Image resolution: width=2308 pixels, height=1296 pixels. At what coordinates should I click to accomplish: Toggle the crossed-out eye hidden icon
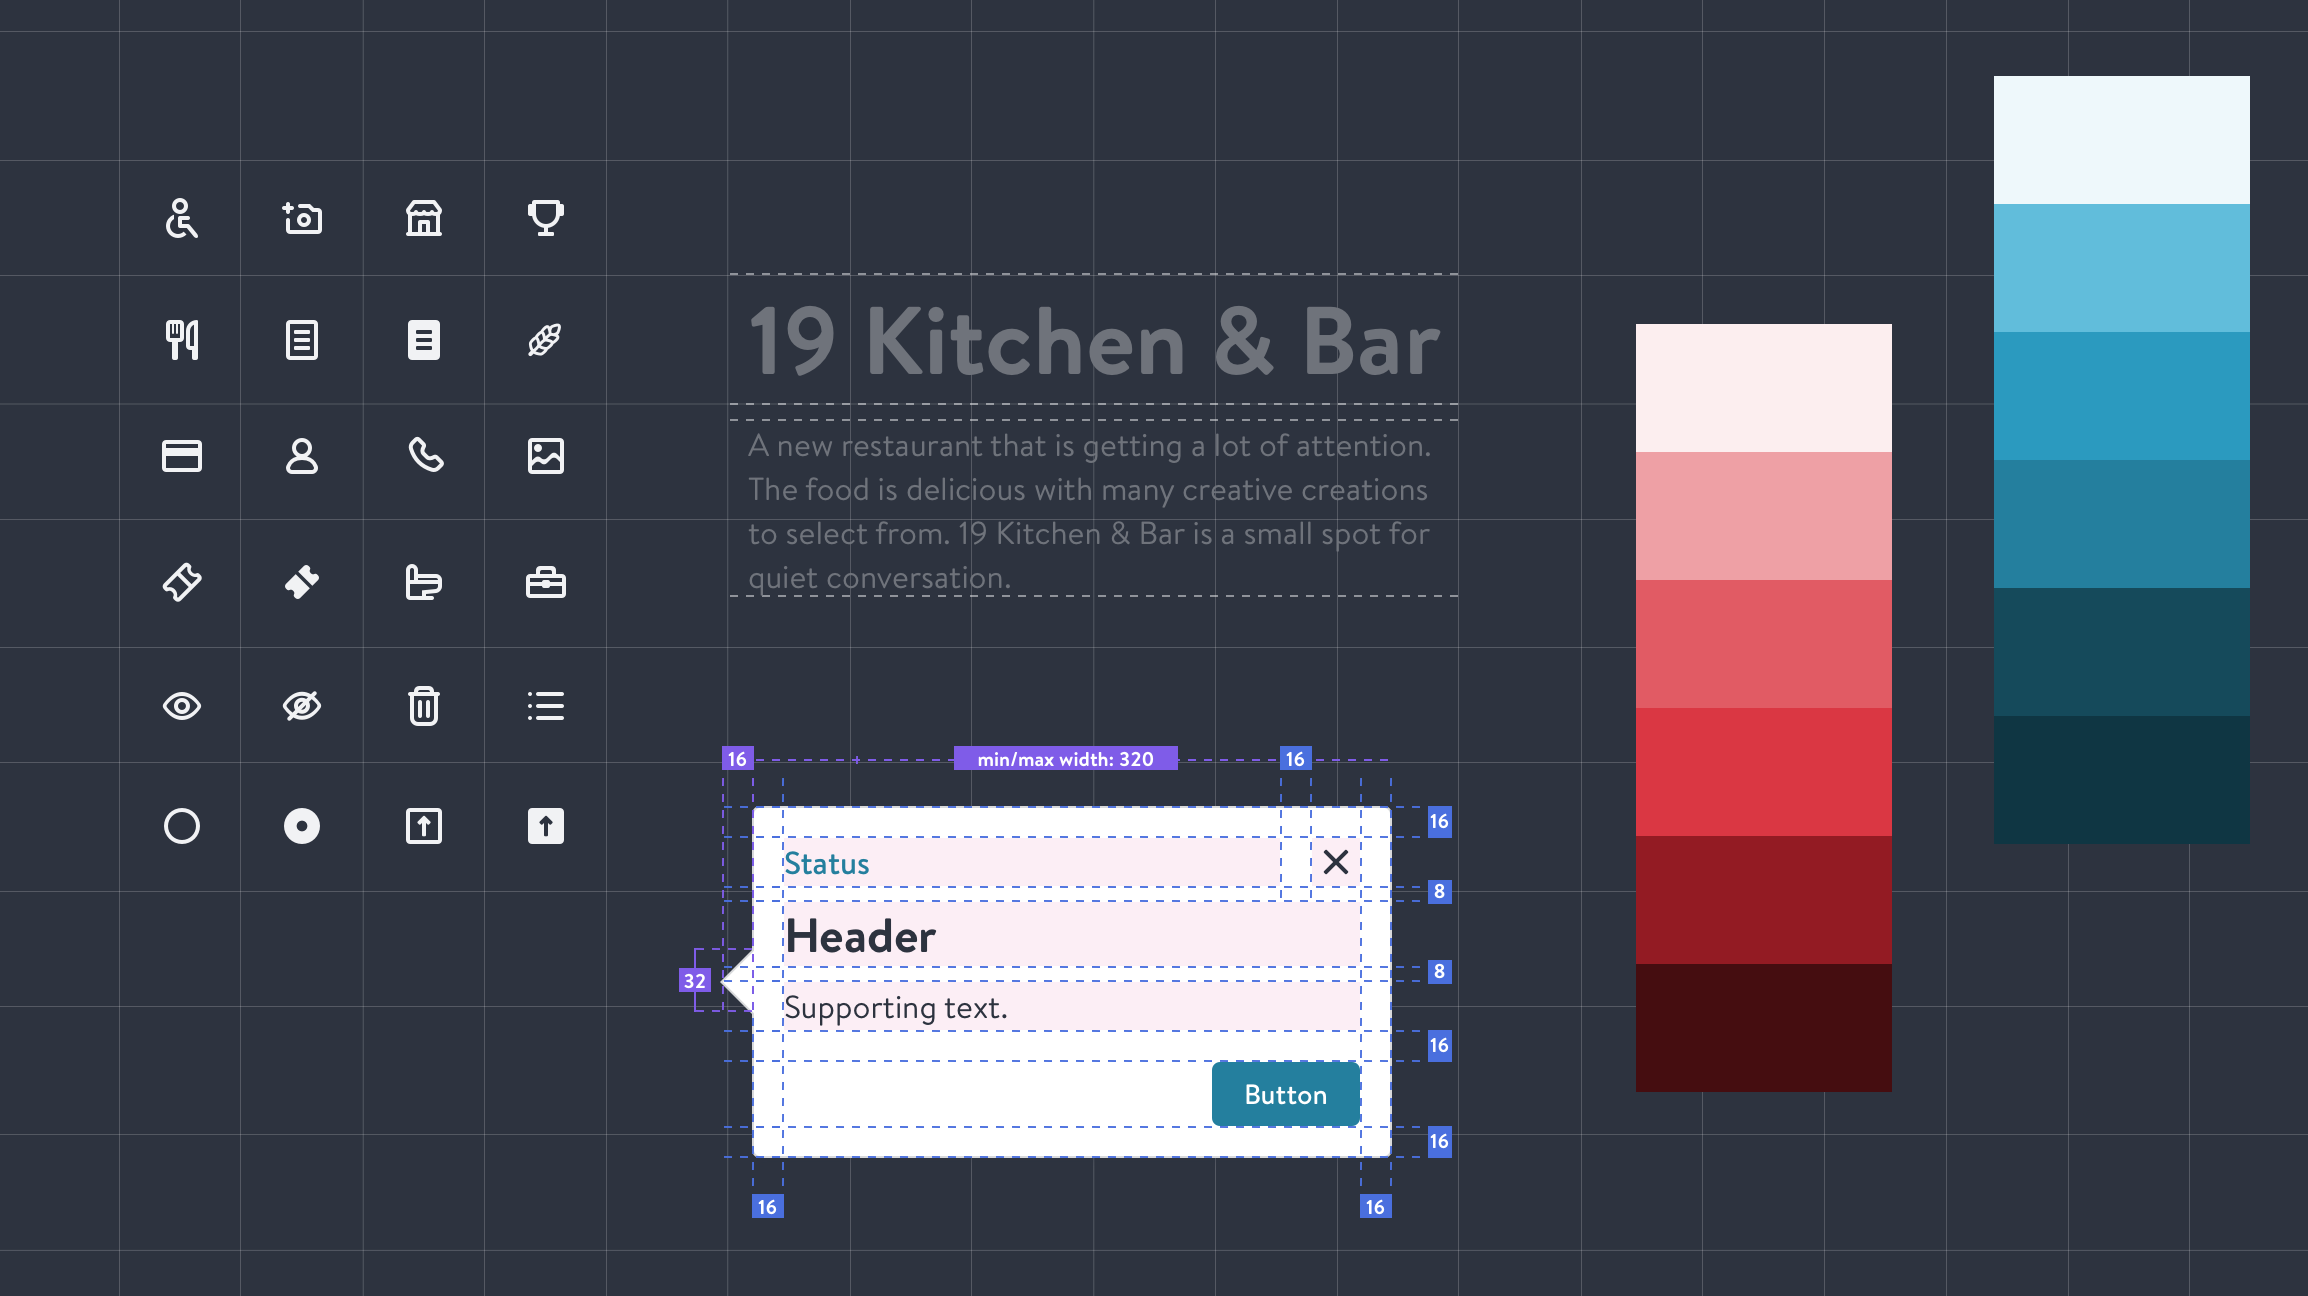[302, 706]
